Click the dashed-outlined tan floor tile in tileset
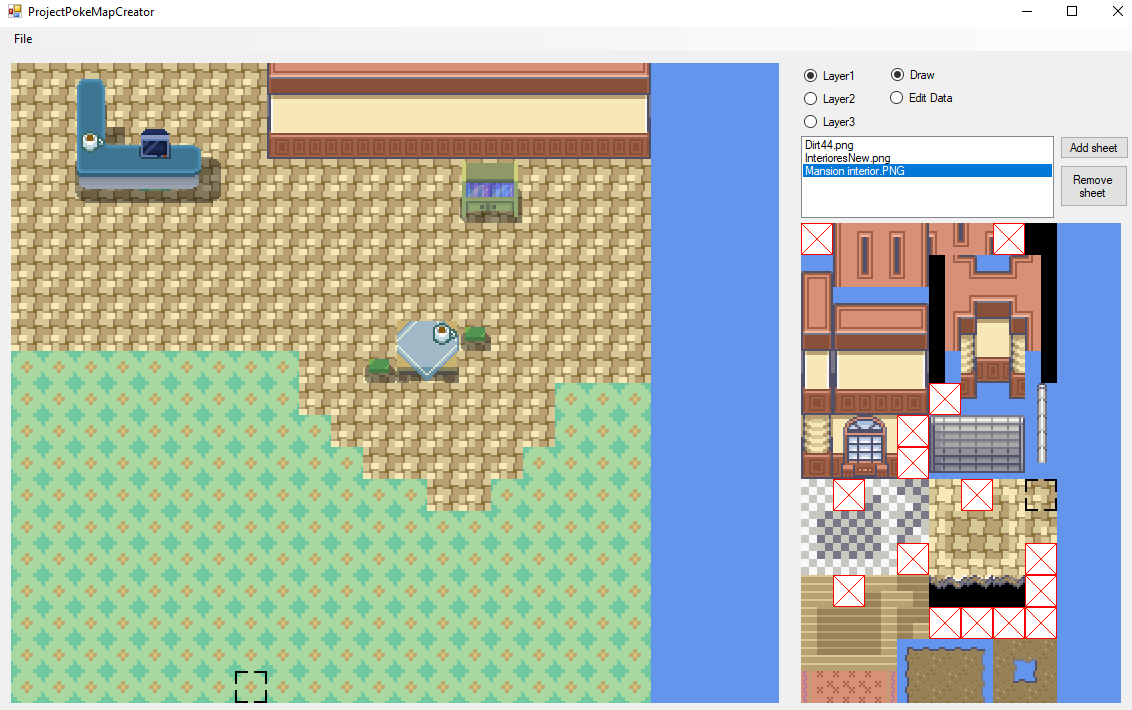Image resolution: width=1132 pixels, height=710 pixels. point(1041,495)
